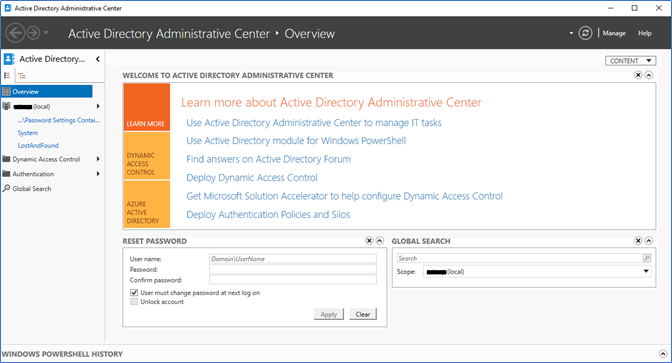Open the Manage menu
Screen dimensions: 672x363
(x=614, y=33)
